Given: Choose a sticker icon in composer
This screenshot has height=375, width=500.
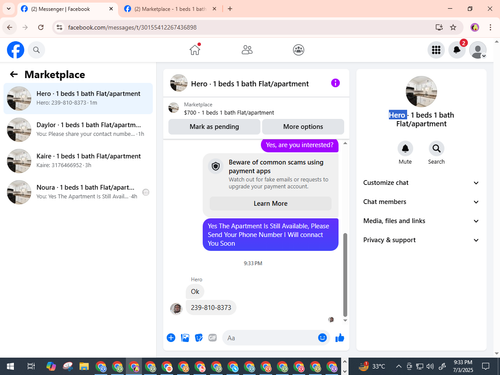Looking at the screenshot, I should [x=199, y=338].
